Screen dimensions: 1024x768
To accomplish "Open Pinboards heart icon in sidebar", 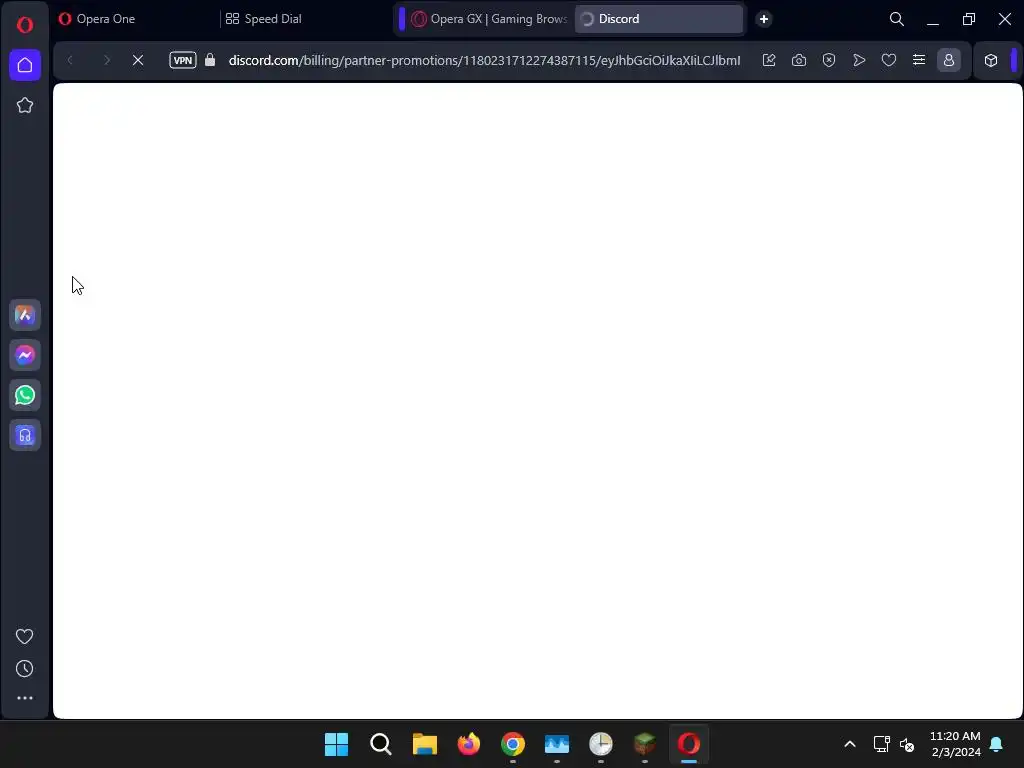I will pyautogui.click(x=25, y=636).
